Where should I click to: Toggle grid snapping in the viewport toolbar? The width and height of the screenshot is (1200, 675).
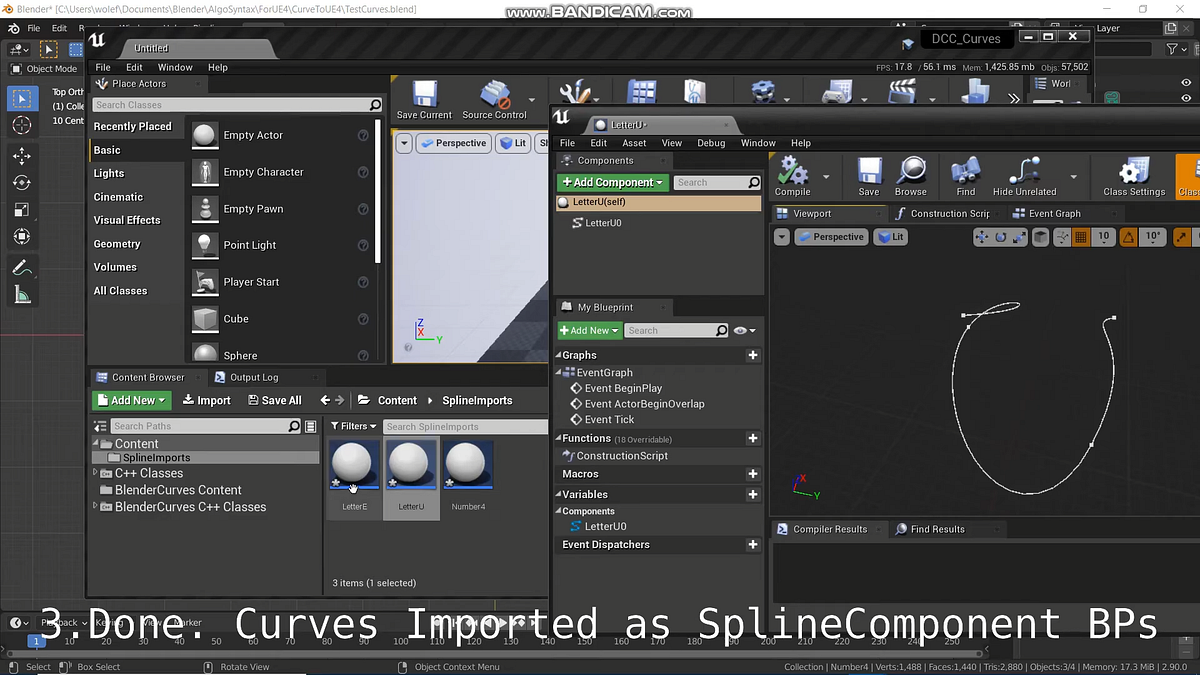coord(1080,237)
